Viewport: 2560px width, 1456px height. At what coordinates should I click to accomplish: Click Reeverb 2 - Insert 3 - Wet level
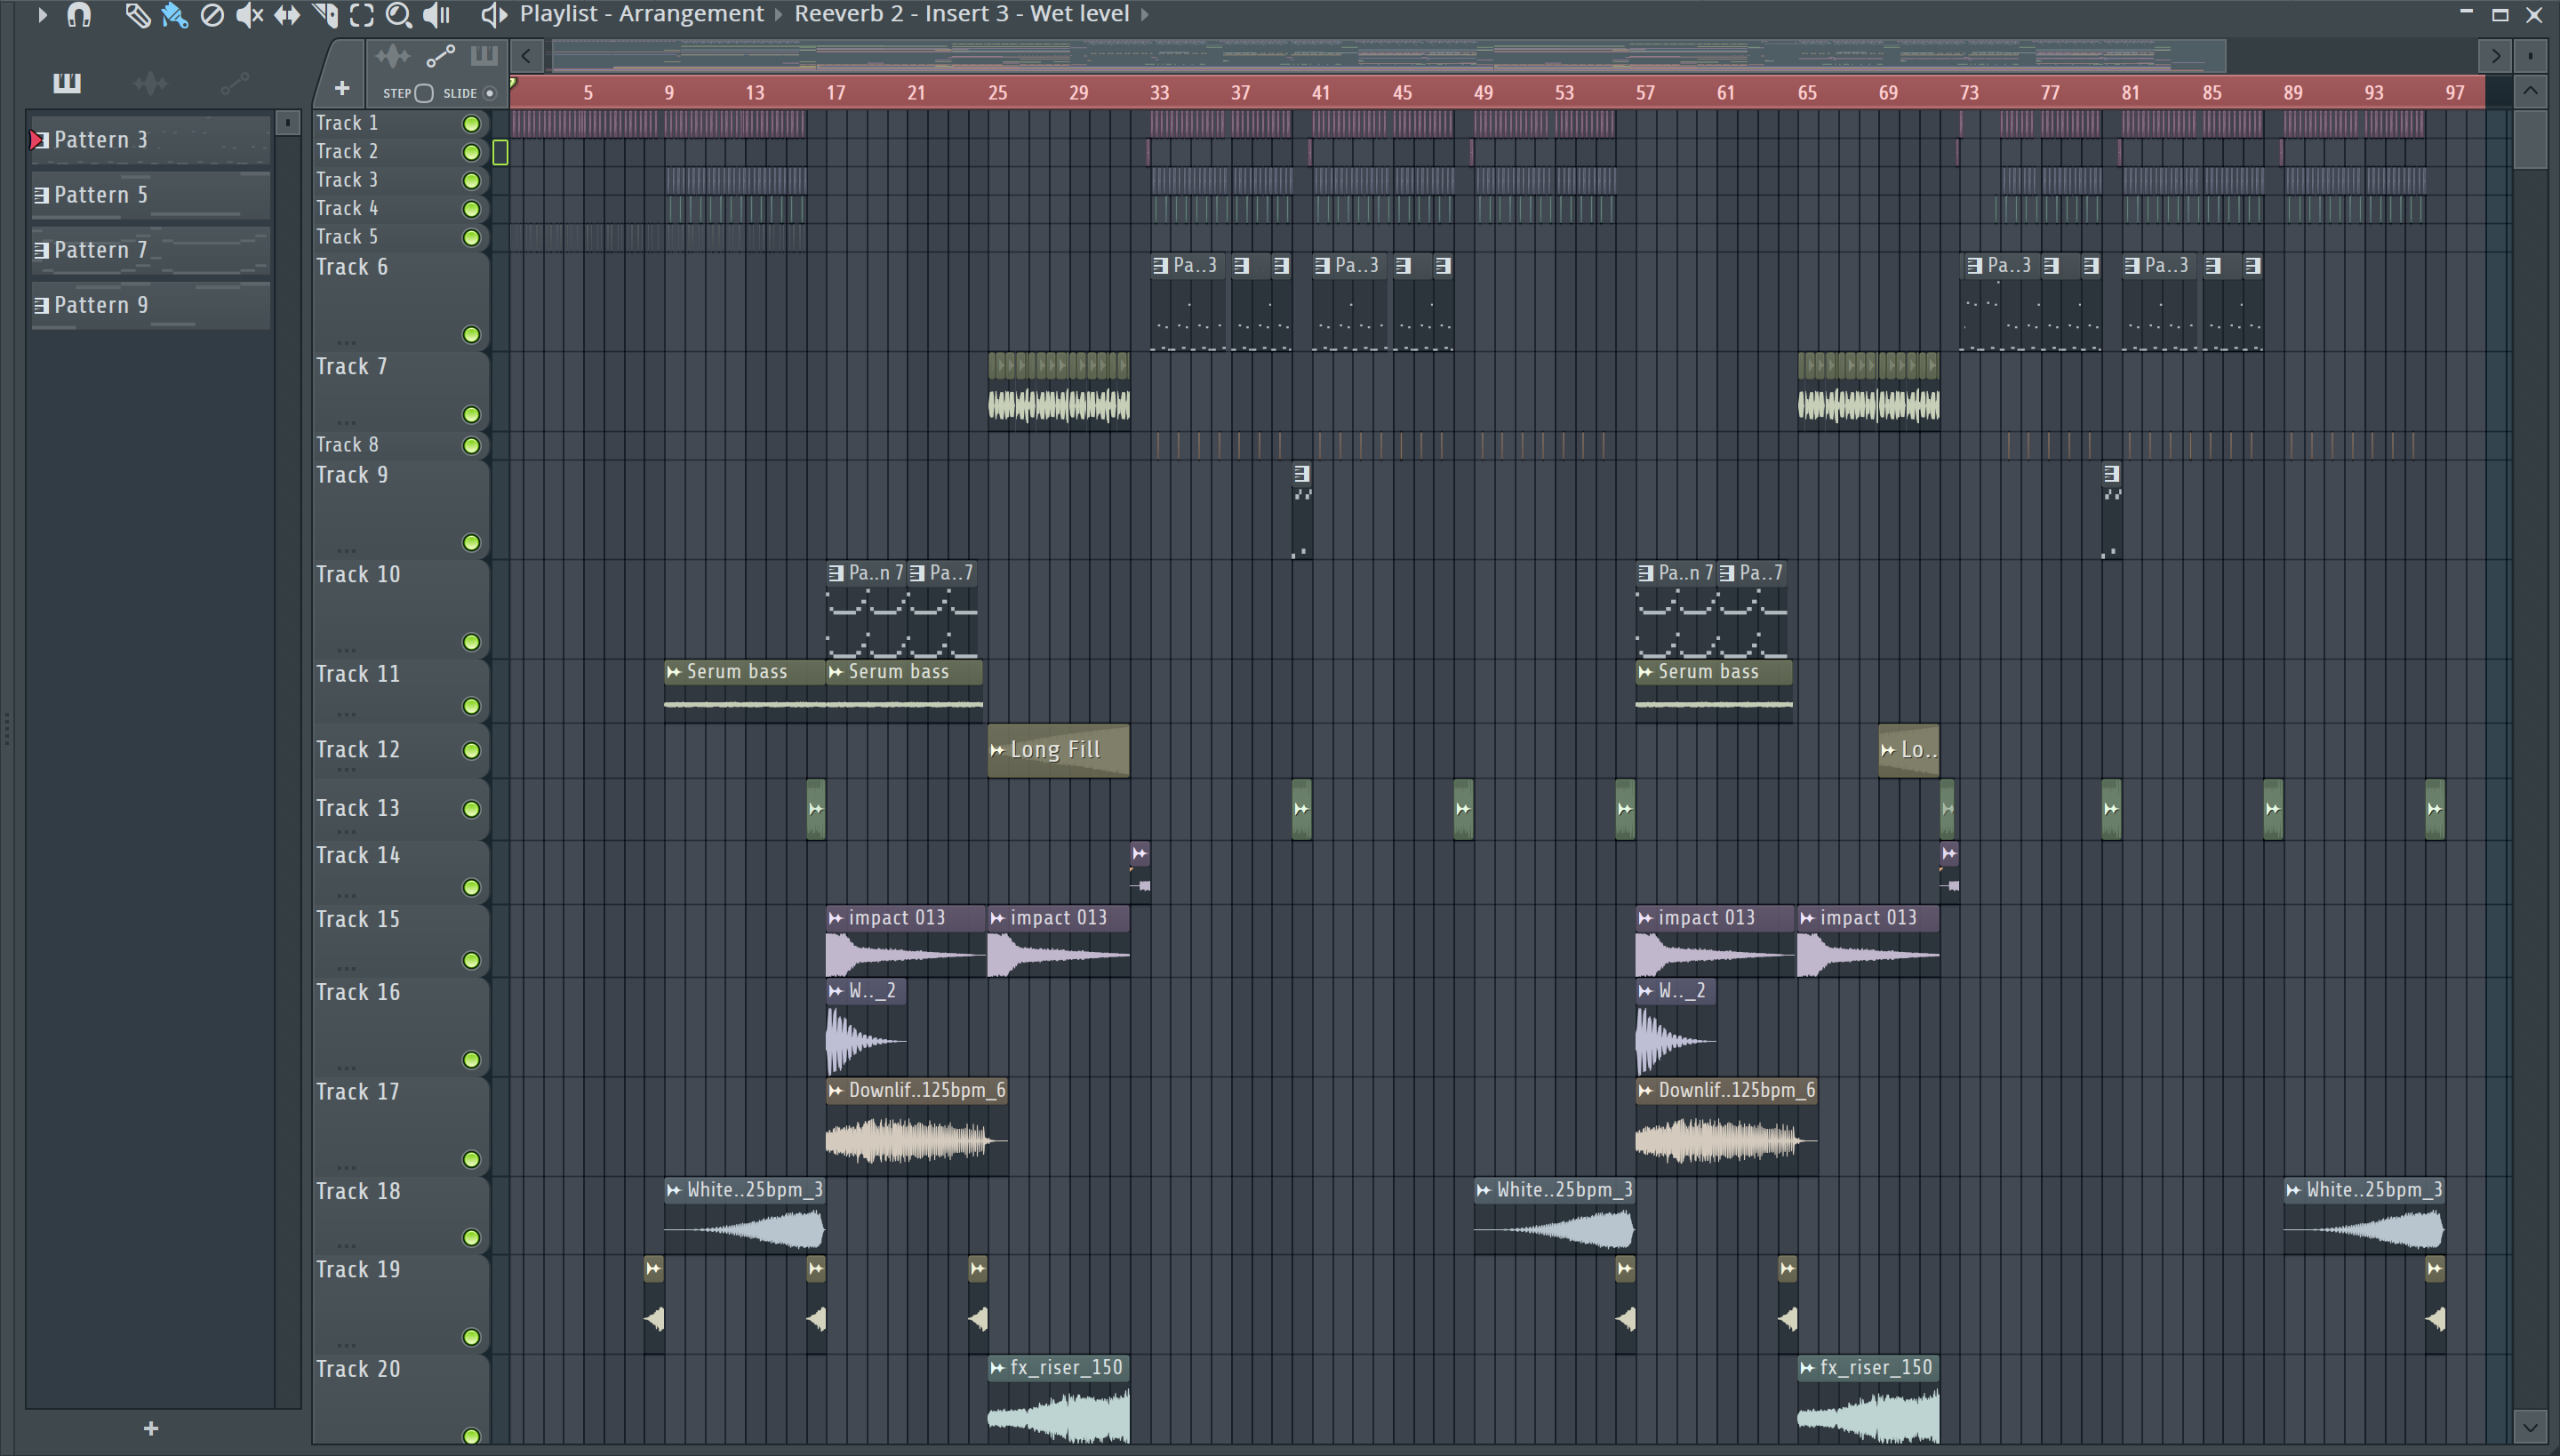[962, 14]
